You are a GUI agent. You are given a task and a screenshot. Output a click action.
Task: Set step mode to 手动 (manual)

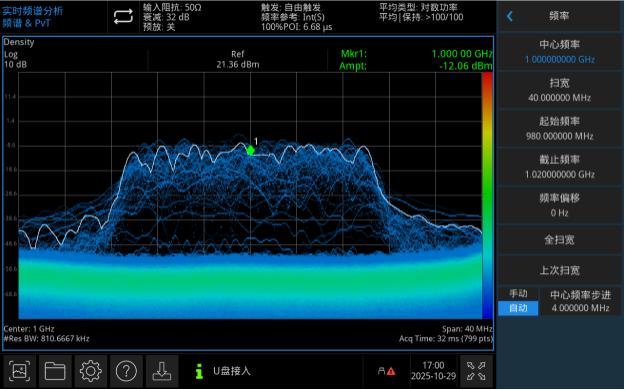coord(518,294)
